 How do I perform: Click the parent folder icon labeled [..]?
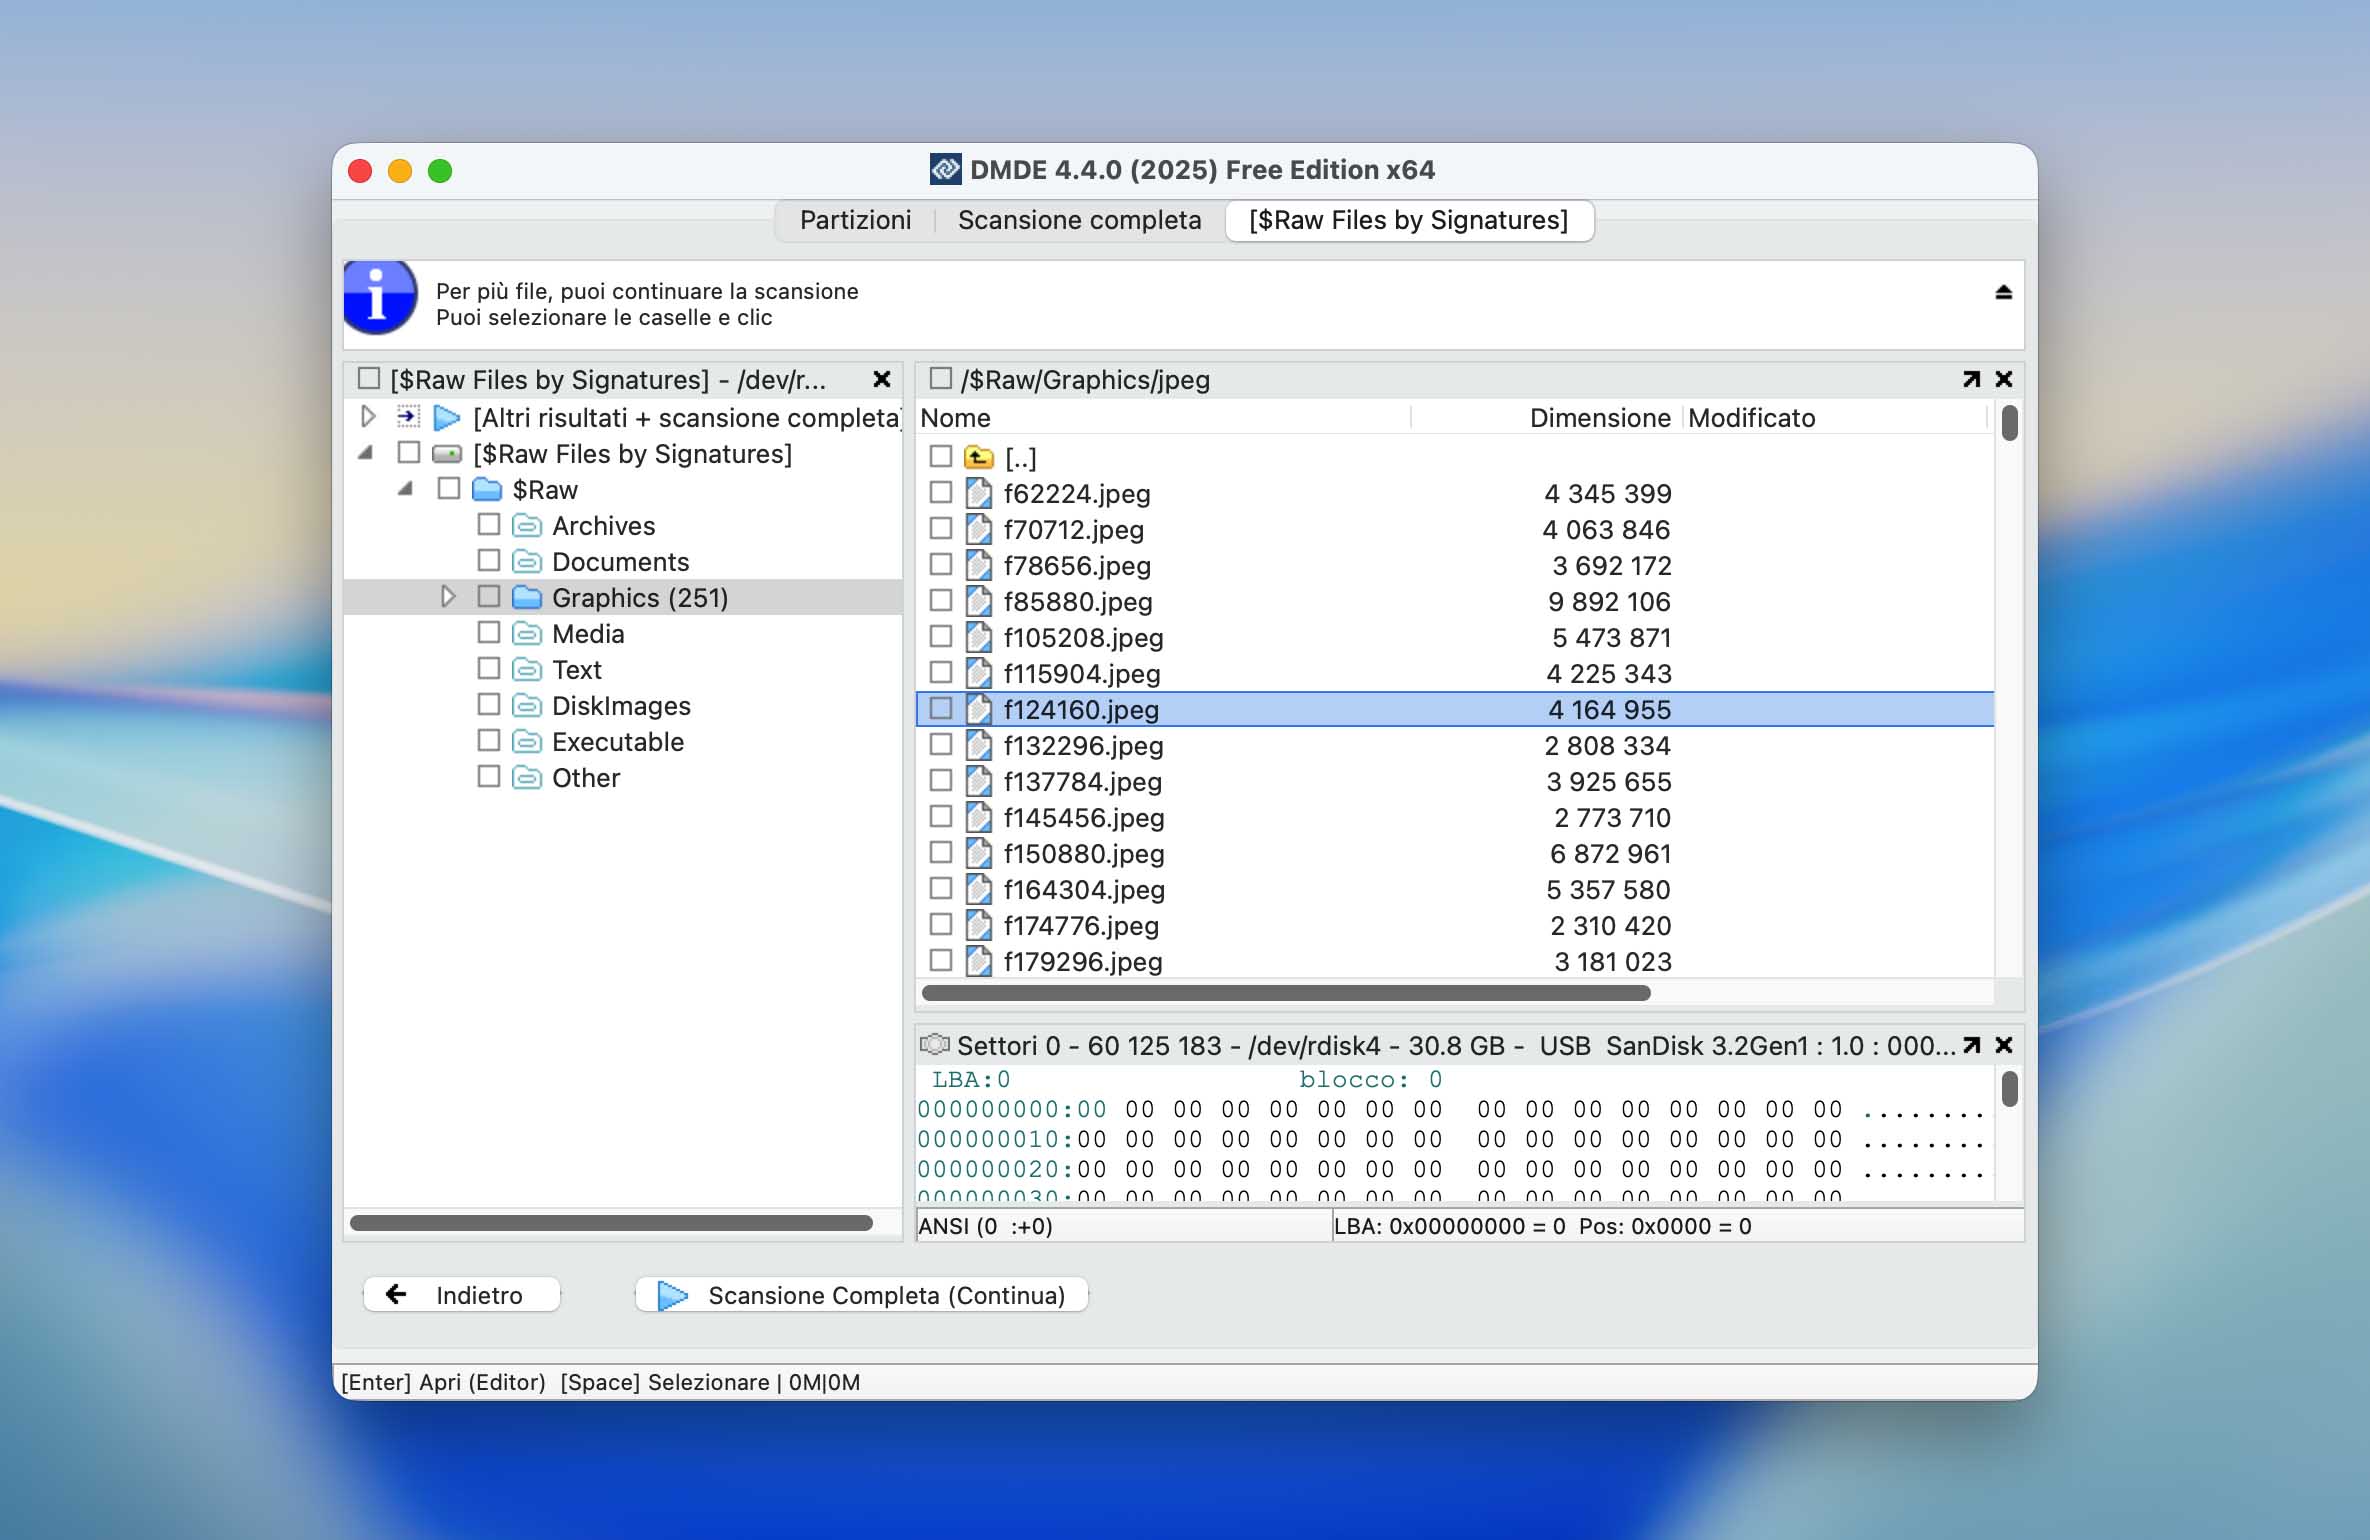(977, 458)
